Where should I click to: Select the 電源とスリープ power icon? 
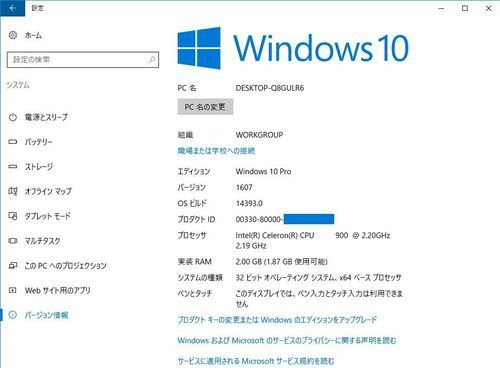13,117
